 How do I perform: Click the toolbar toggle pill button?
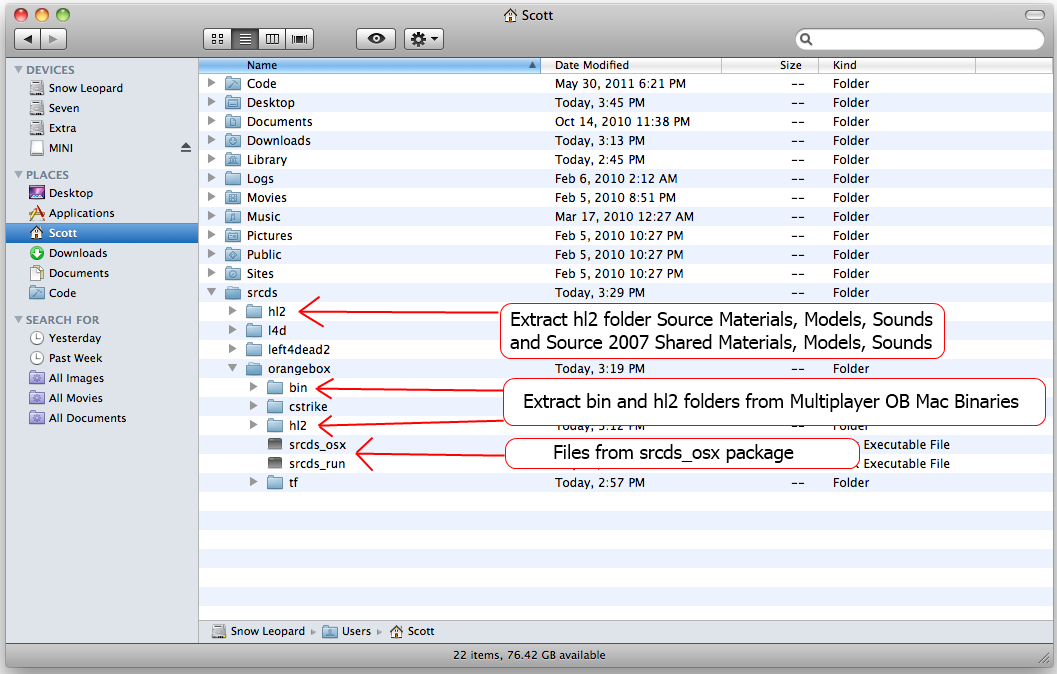(1034, 15)
